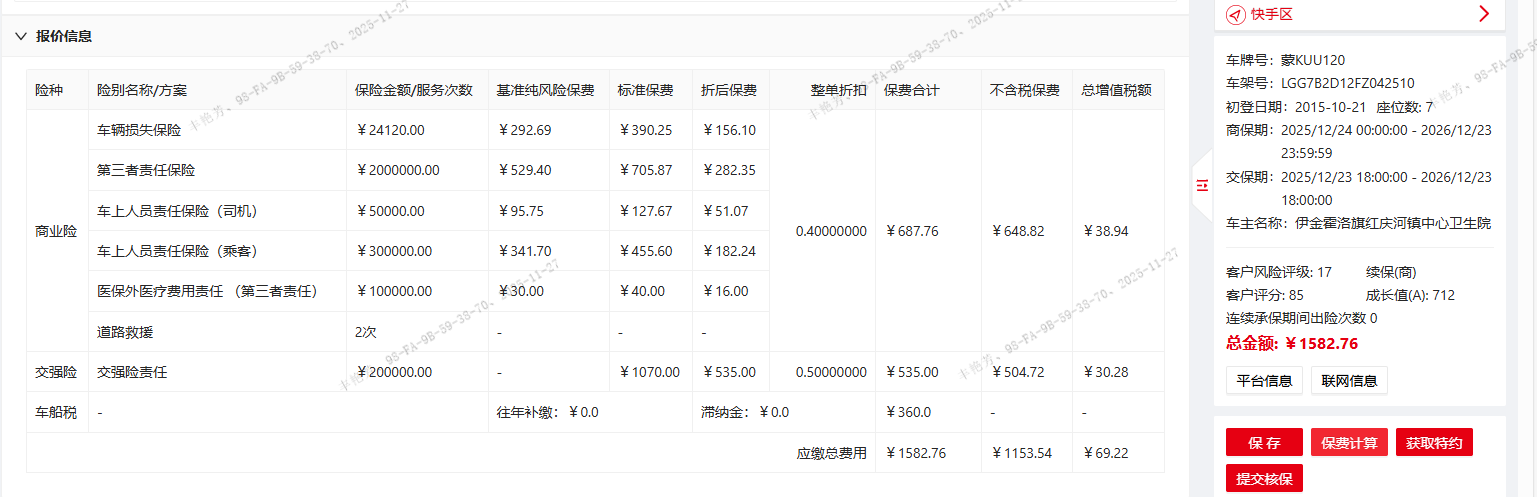
Task: Submit via 提交核保 button
Action: pyautogui.click(x=1264, y=479)
